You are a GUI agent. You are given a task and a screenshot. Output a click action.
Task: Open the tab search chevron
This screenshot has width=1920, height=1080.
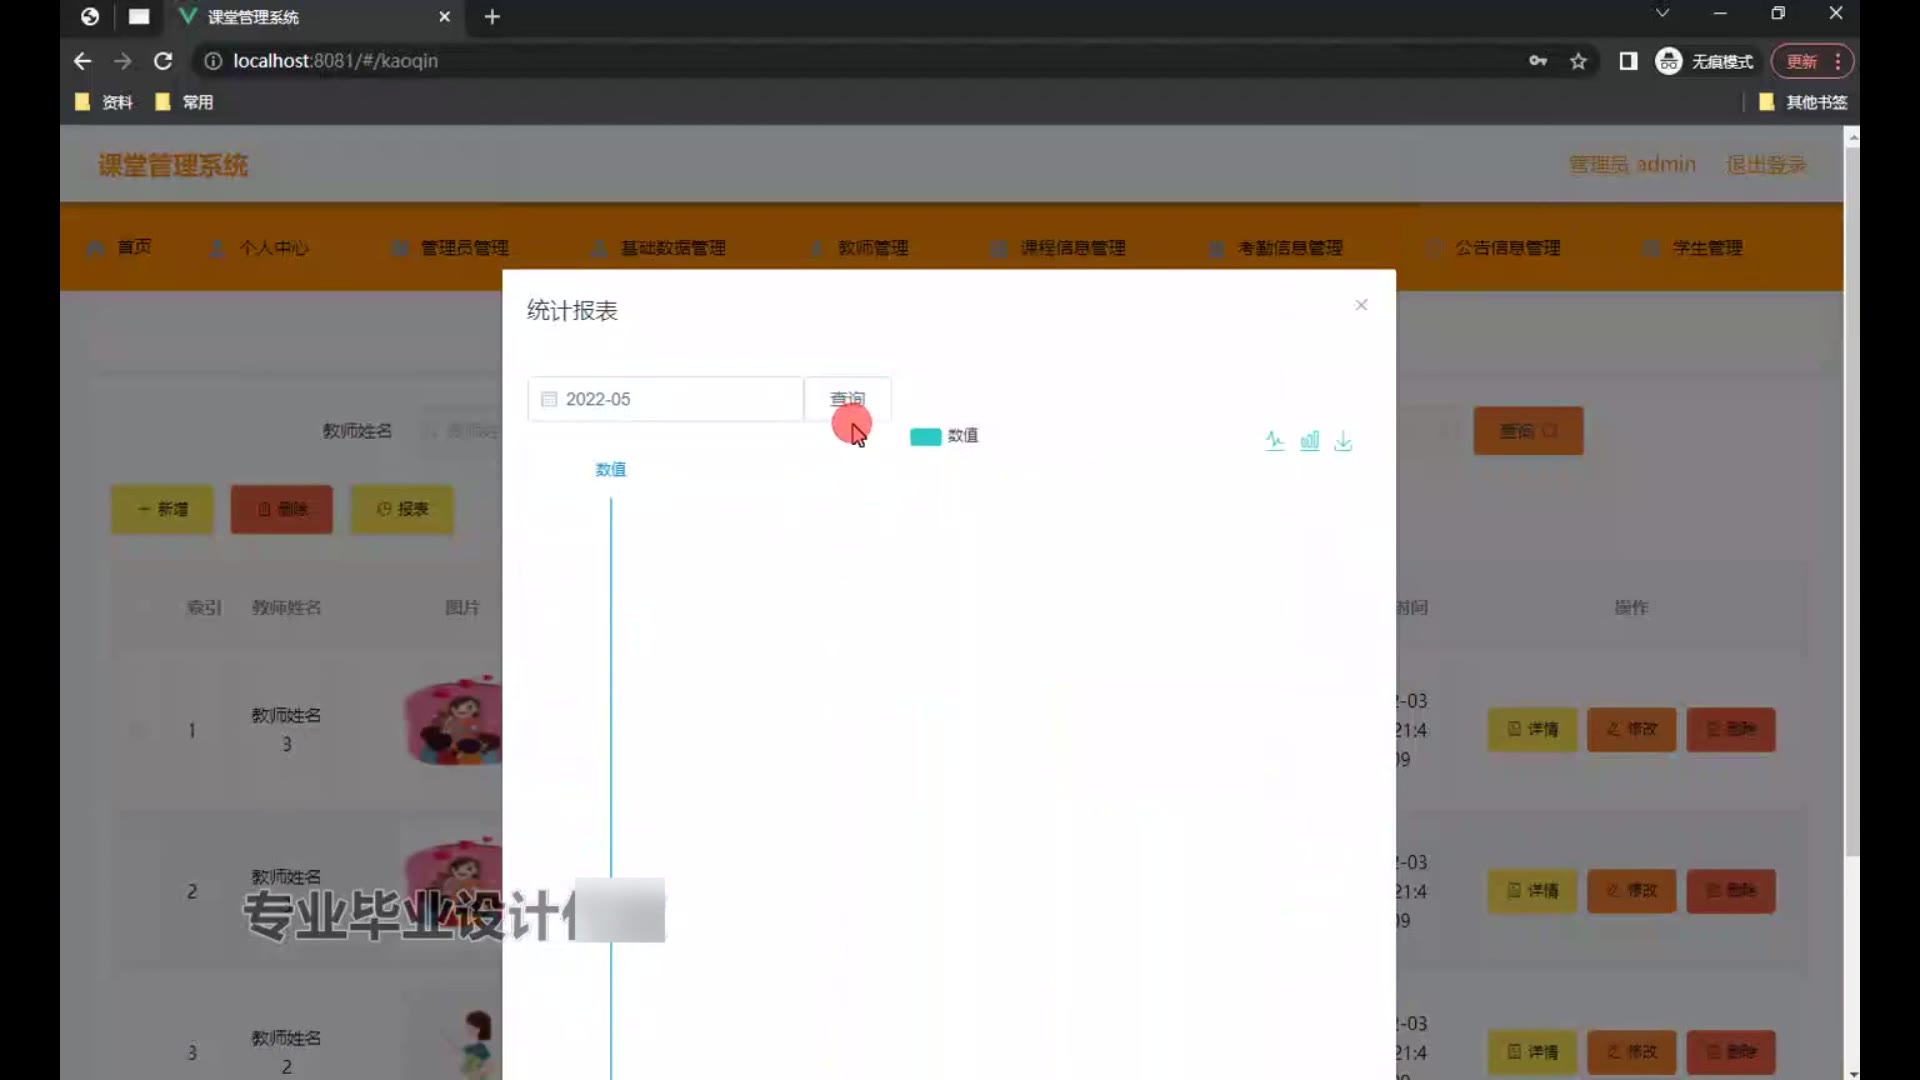pyautogui.click(x=1662, y=13)
